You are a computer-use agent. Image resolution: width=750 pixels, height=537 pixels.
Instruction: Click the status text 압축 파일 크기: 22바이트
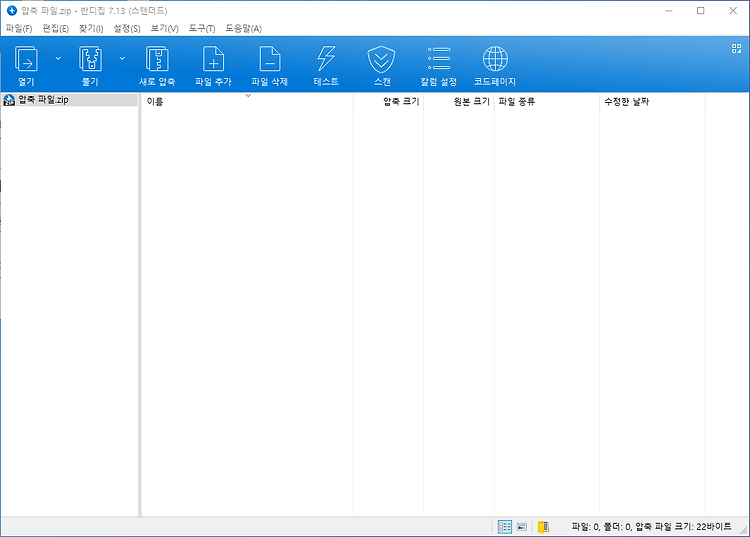point(683,526)
